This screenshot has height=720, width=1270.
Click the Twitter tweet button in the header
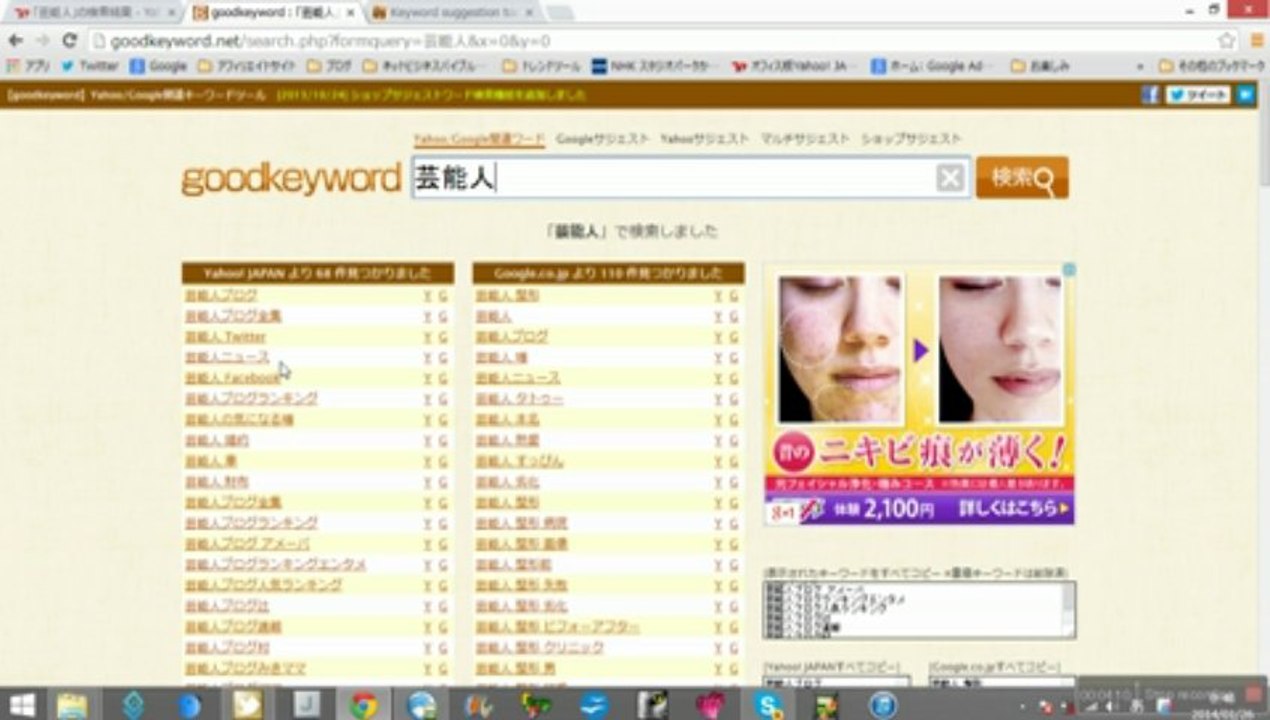pos(1198,95)
